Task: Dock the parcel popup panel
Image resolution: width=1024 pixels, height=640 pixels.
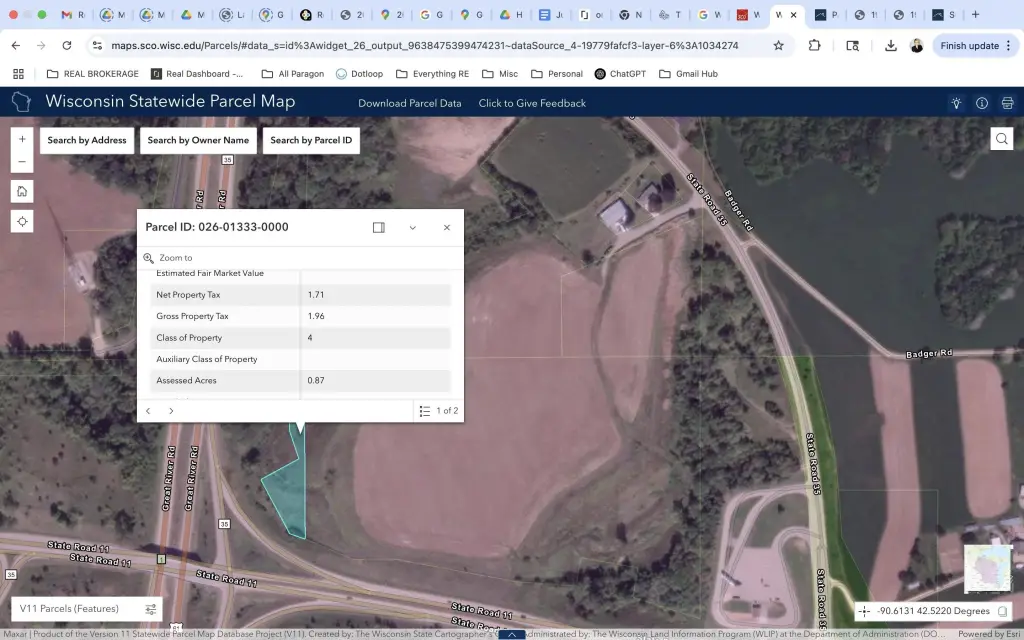Action: coord(379,227)
